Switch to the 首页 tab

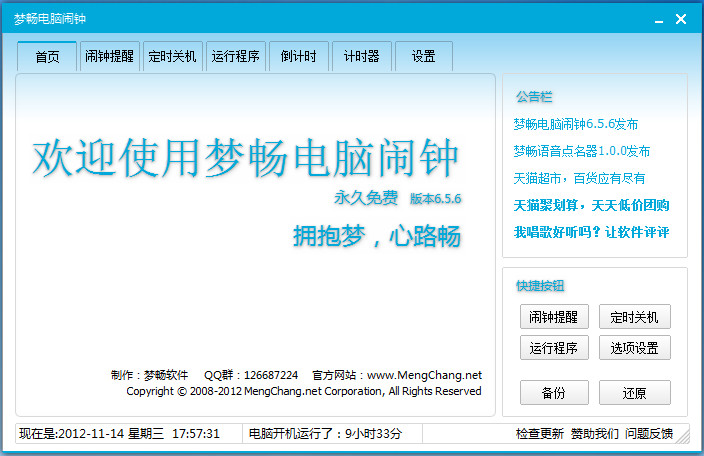click(47, 57)
